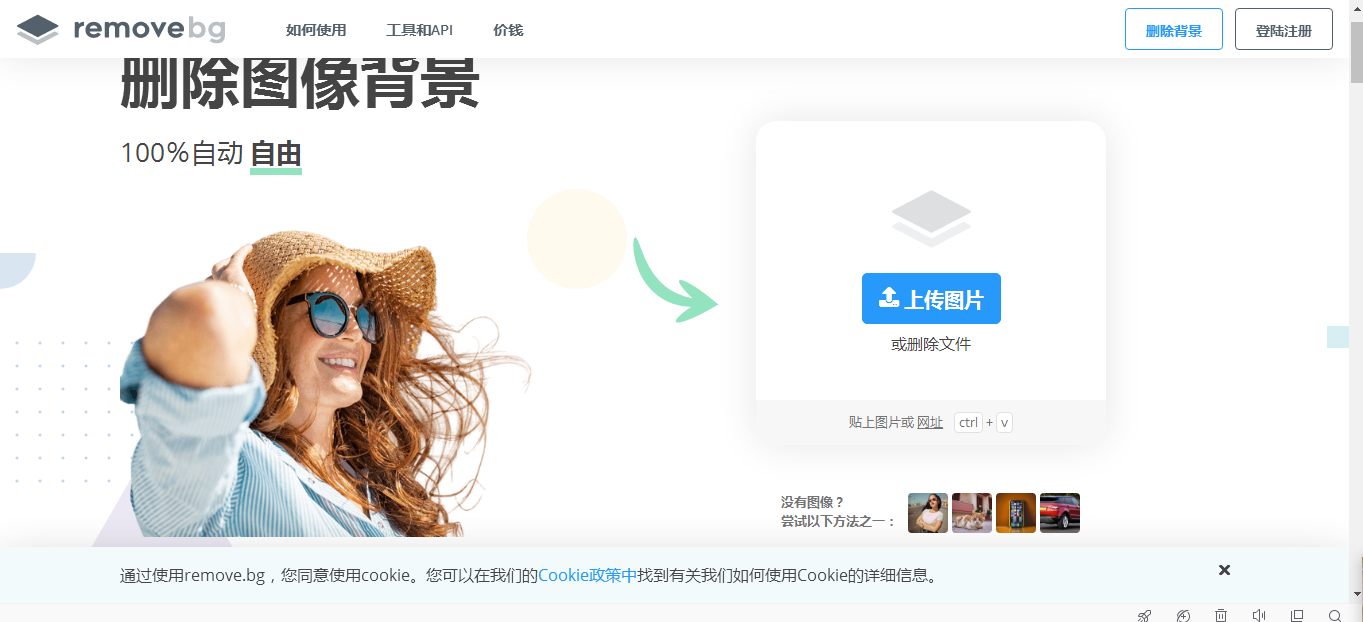
Task: Select the animal sample thumbnail
Action: coord(972,513)
